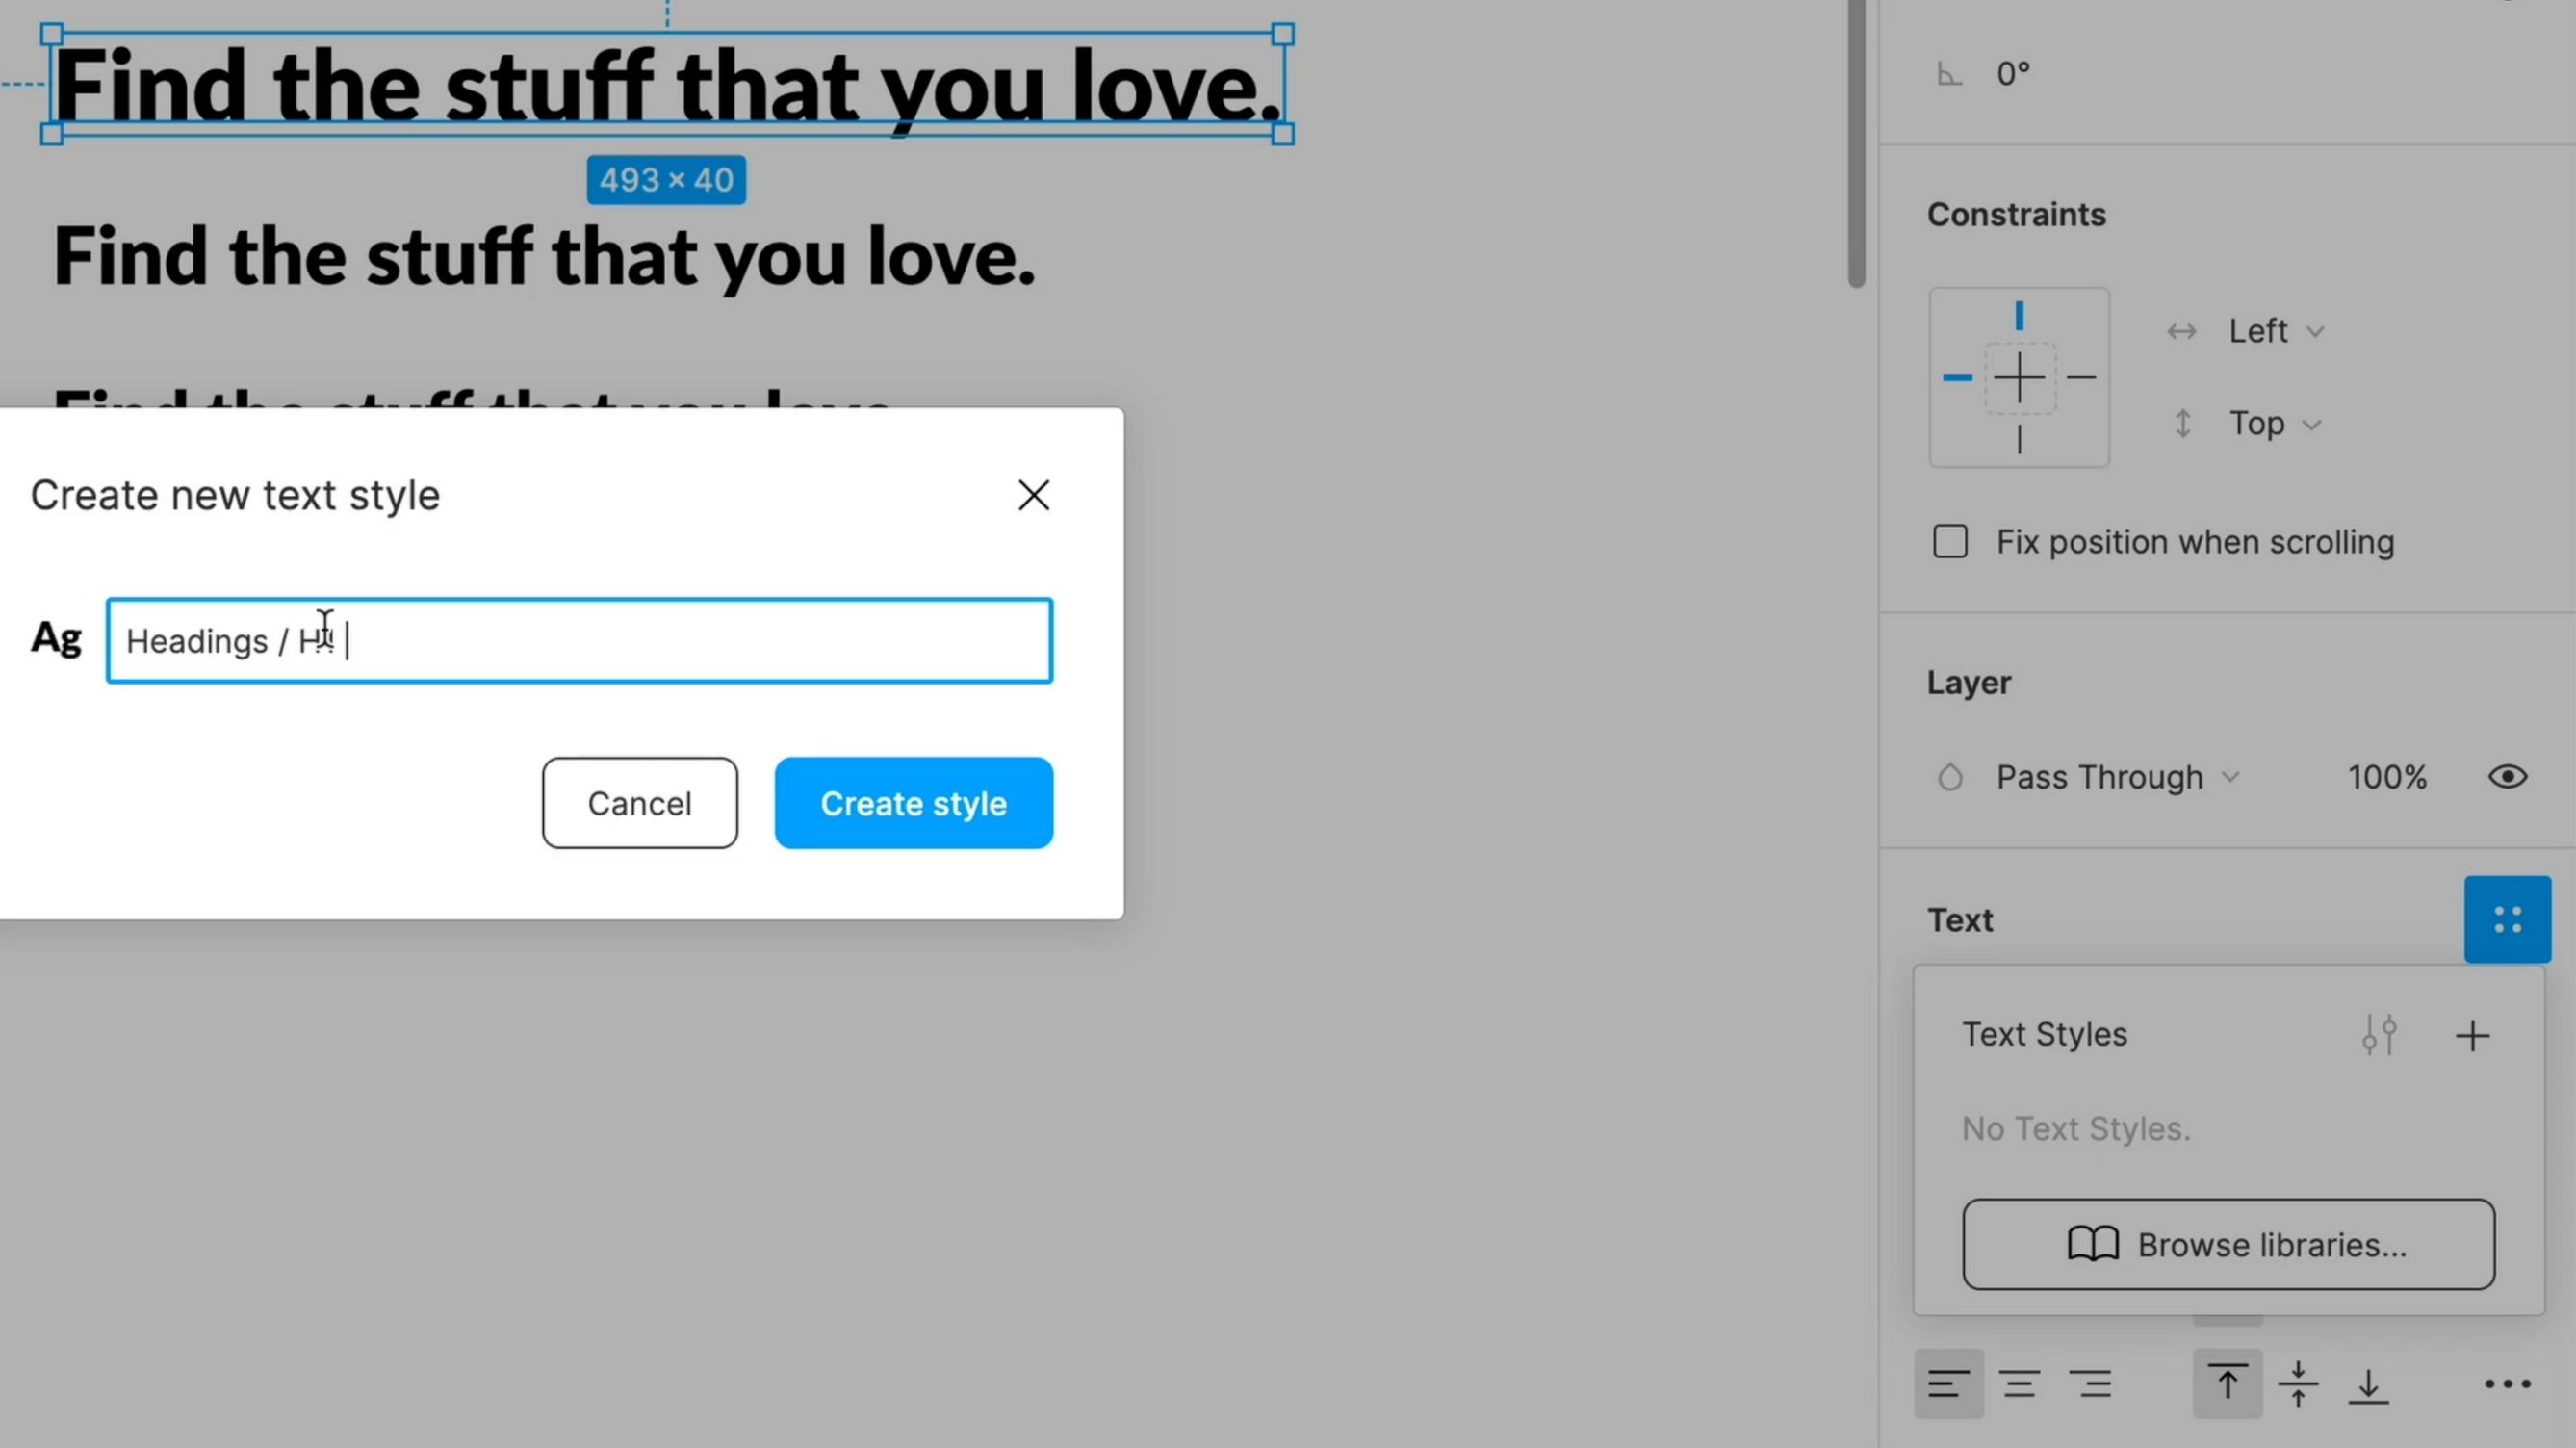Viewport: 2576px width, 1448px height.
Task: Close the Create new text style dialog
Action: point(1033,495)
